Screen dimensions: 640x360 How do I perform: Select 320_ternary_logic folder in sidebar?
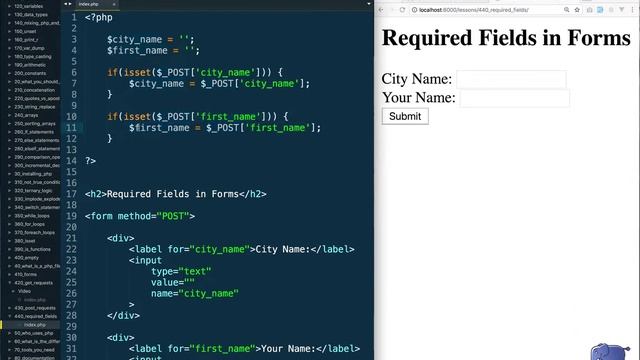click(x=33, y=191)
